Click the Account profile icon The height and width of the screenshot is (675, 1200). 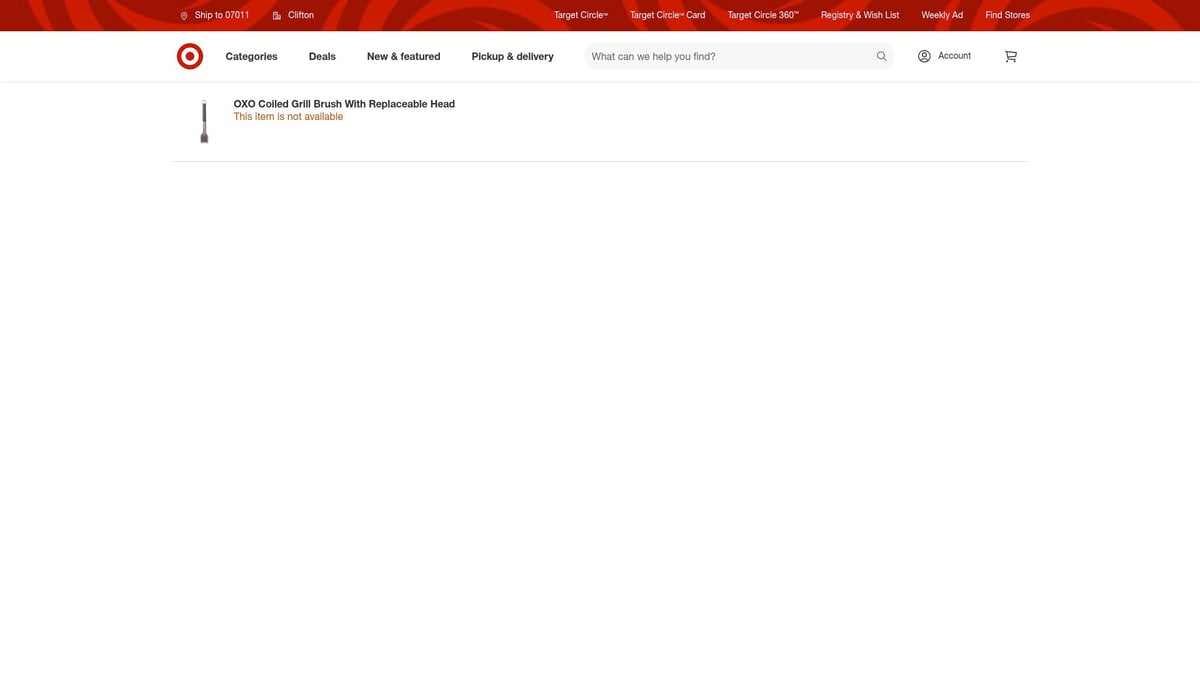(x=924, y=56)
